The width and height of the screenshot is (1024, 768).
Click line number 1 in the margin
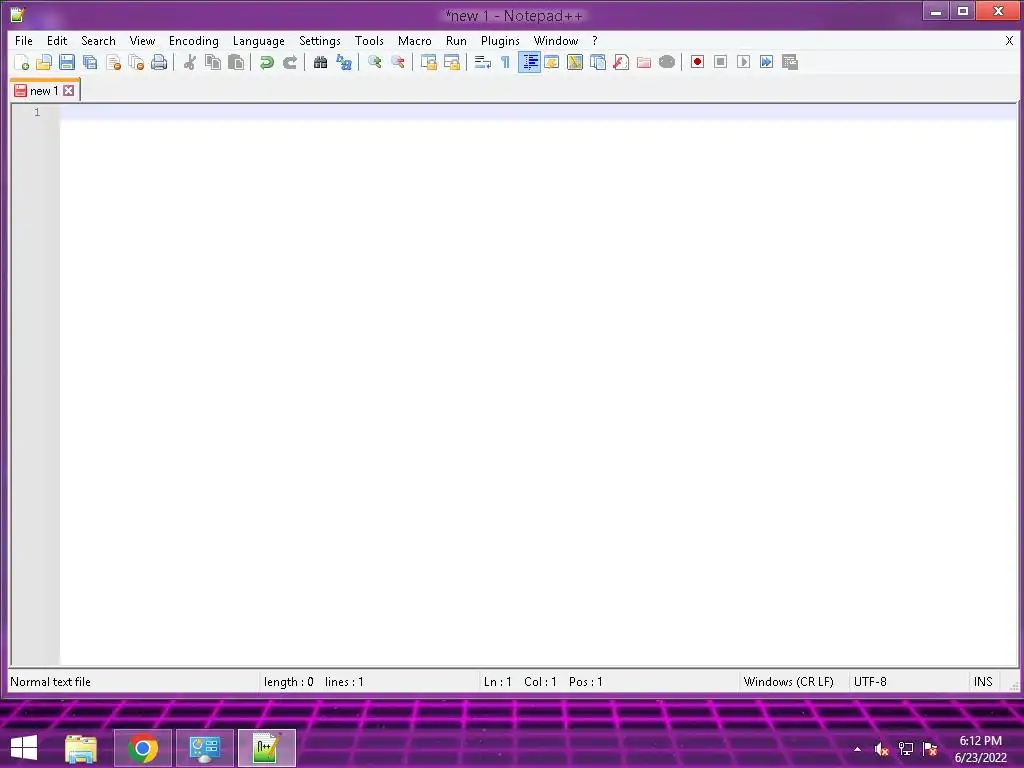[x=37, y=112]
